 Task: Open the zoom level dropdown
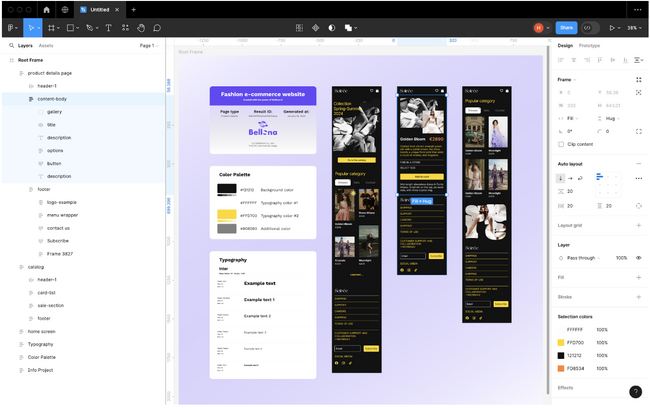[634, 28]
